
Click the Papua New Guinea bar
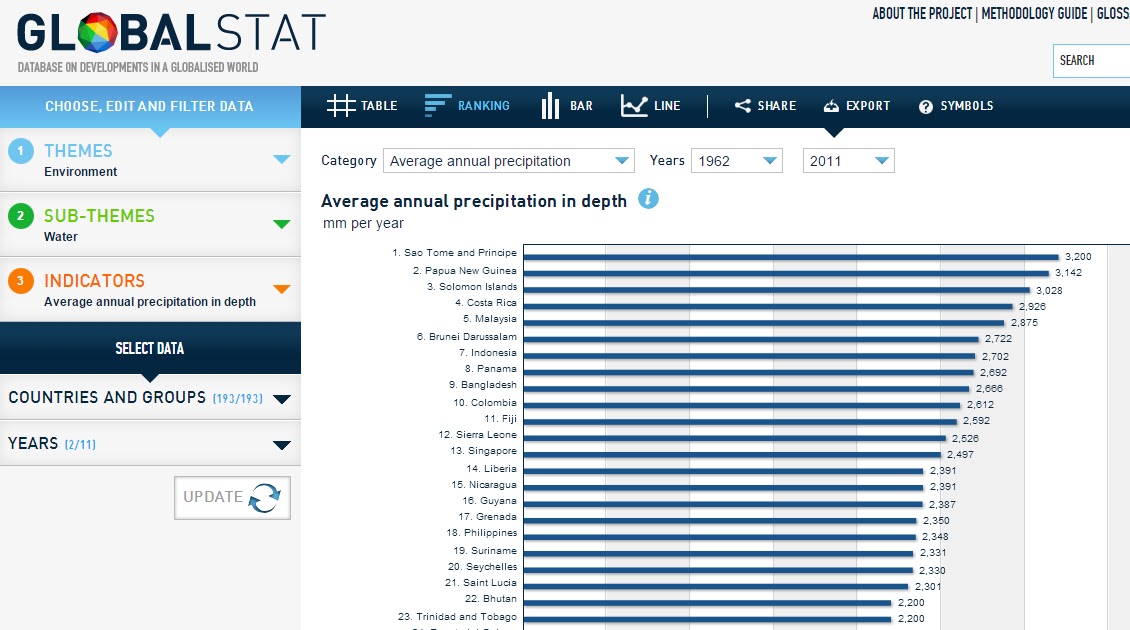tap(786, 273)
